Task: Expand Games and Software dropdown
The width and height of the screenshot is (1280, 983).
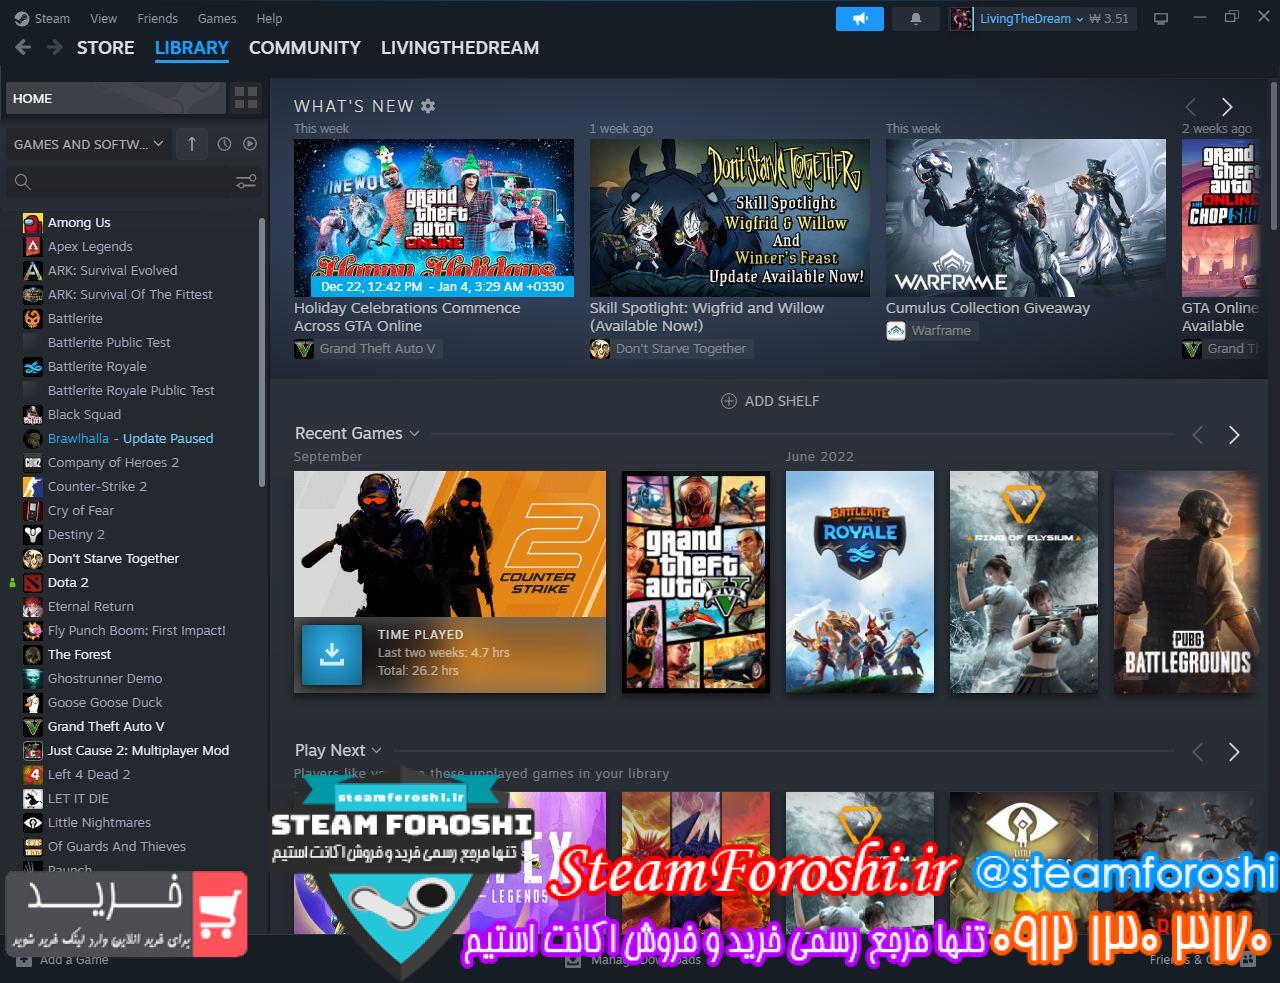Action: (x=88, y=144)
